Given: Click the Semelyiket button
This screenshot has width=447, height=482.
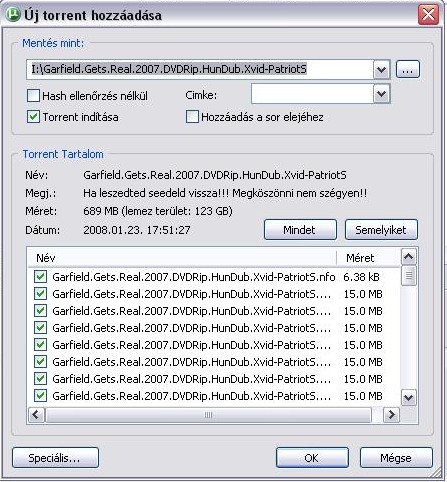Looking at the screenshot, I should tap(381, 230).
